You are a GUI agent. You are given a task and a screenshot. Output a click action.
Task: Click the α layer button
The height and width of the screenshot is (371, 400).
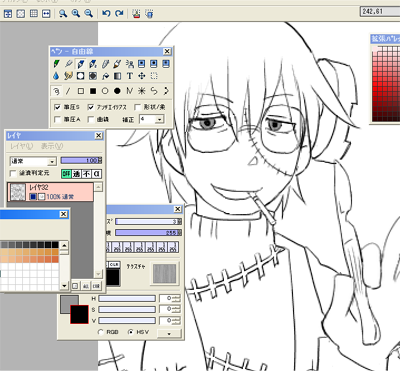[97, 174]
